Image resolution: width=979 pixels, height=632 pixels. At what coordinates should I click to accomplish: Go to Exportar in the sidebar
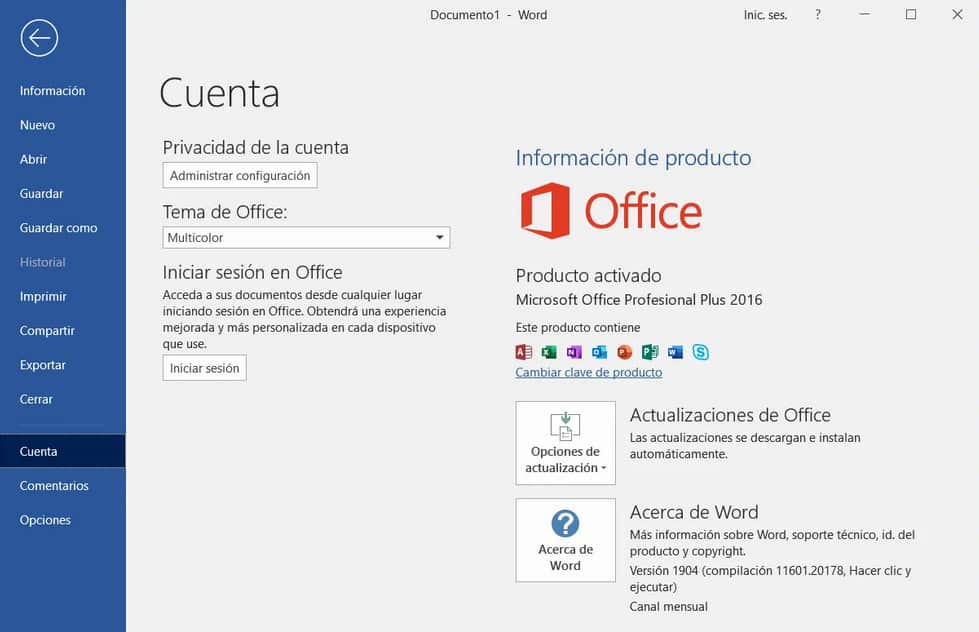[43, 365]
